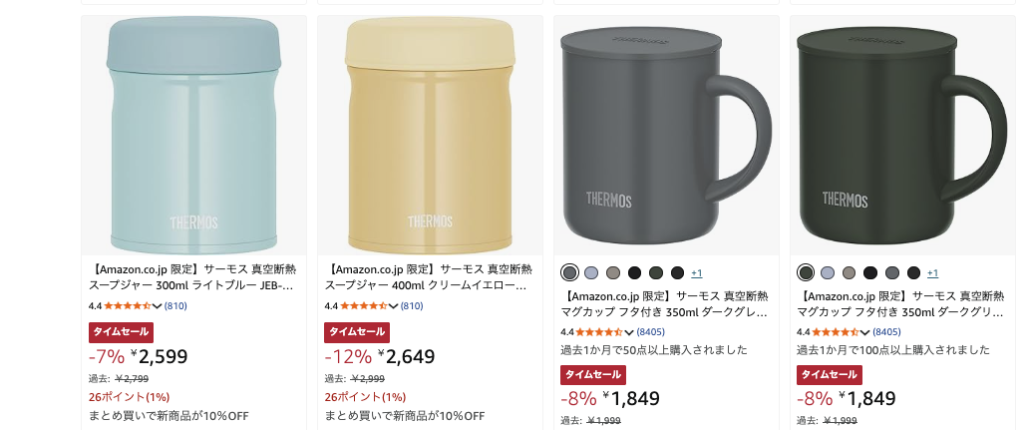
Task: Expand rating chevron on dark green mug
Action: click(x=865, y=332)
